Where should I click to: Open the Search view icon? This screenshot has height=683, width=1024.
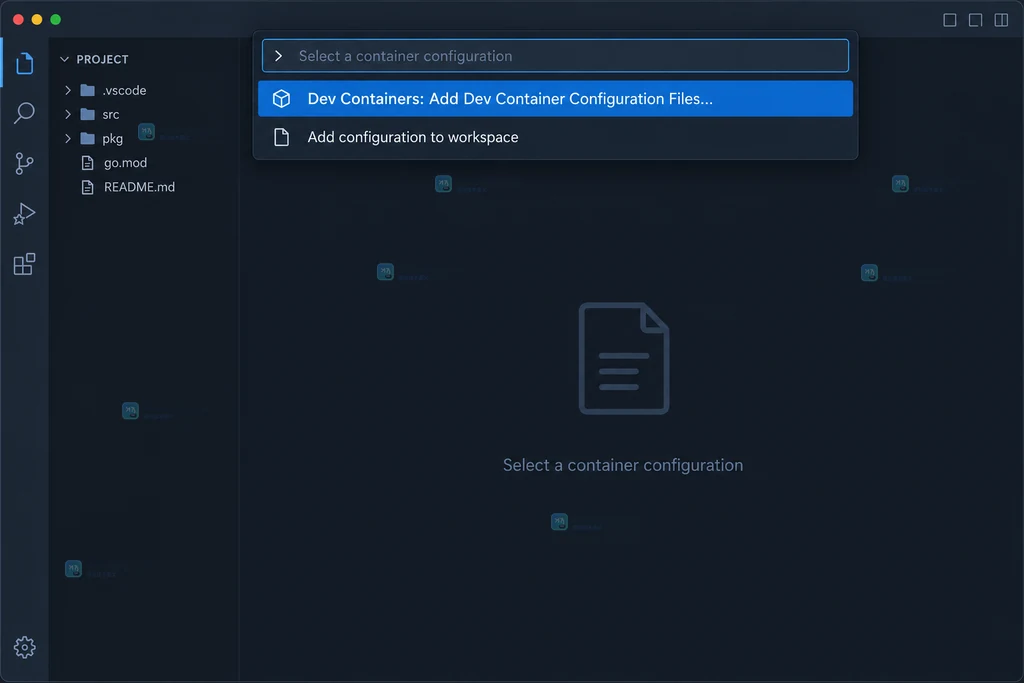pos(24,113)
